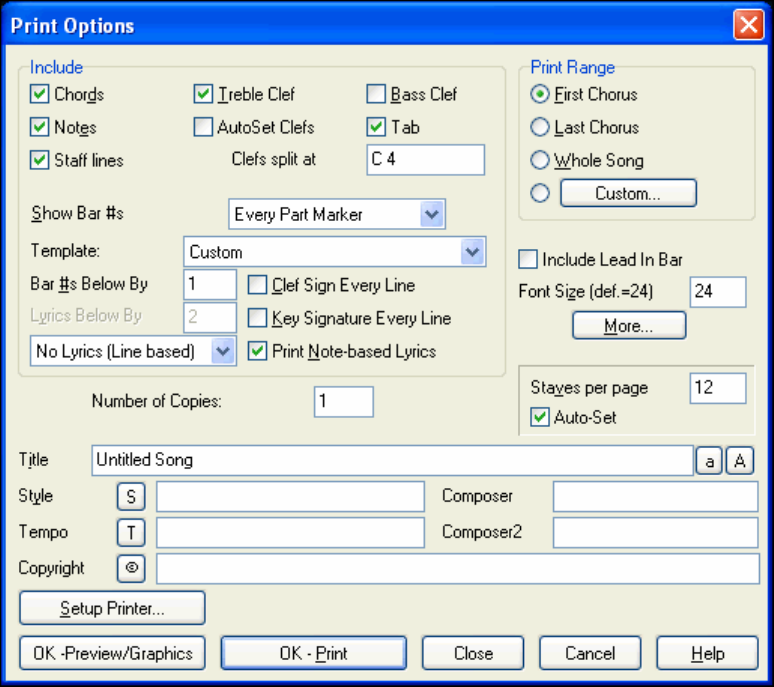Click the uppercase 'A' title button
The height and width of the screenshot is (687, 774).
(x=739, y=460)
